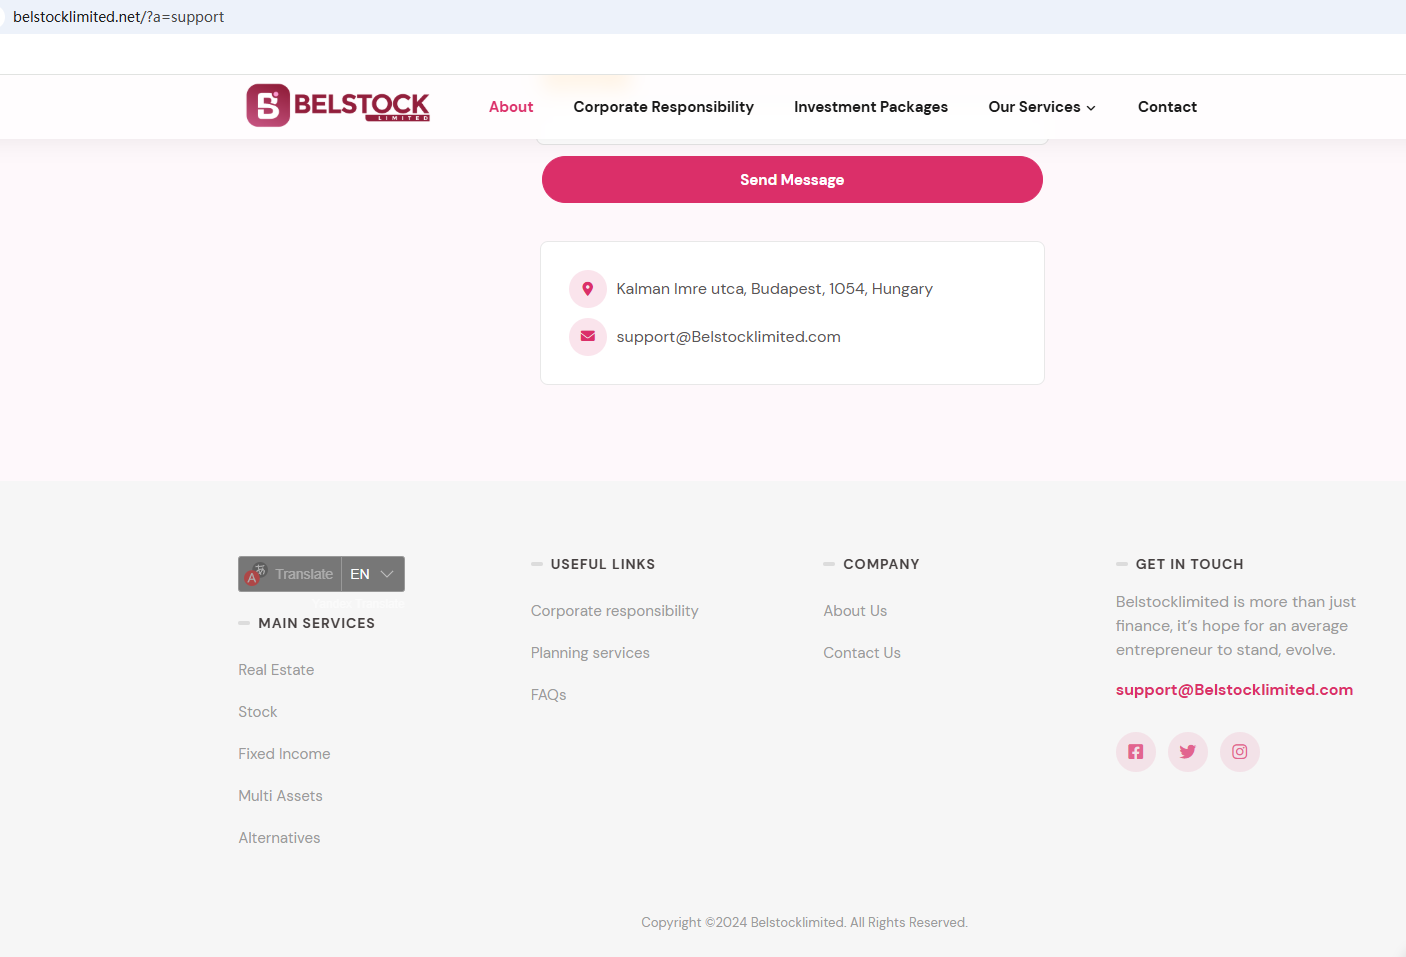Image resolution: width=1406 pixels, height=957 pixels.
Task: Click the Belstock Limited logo
Action: click(338, 105)
